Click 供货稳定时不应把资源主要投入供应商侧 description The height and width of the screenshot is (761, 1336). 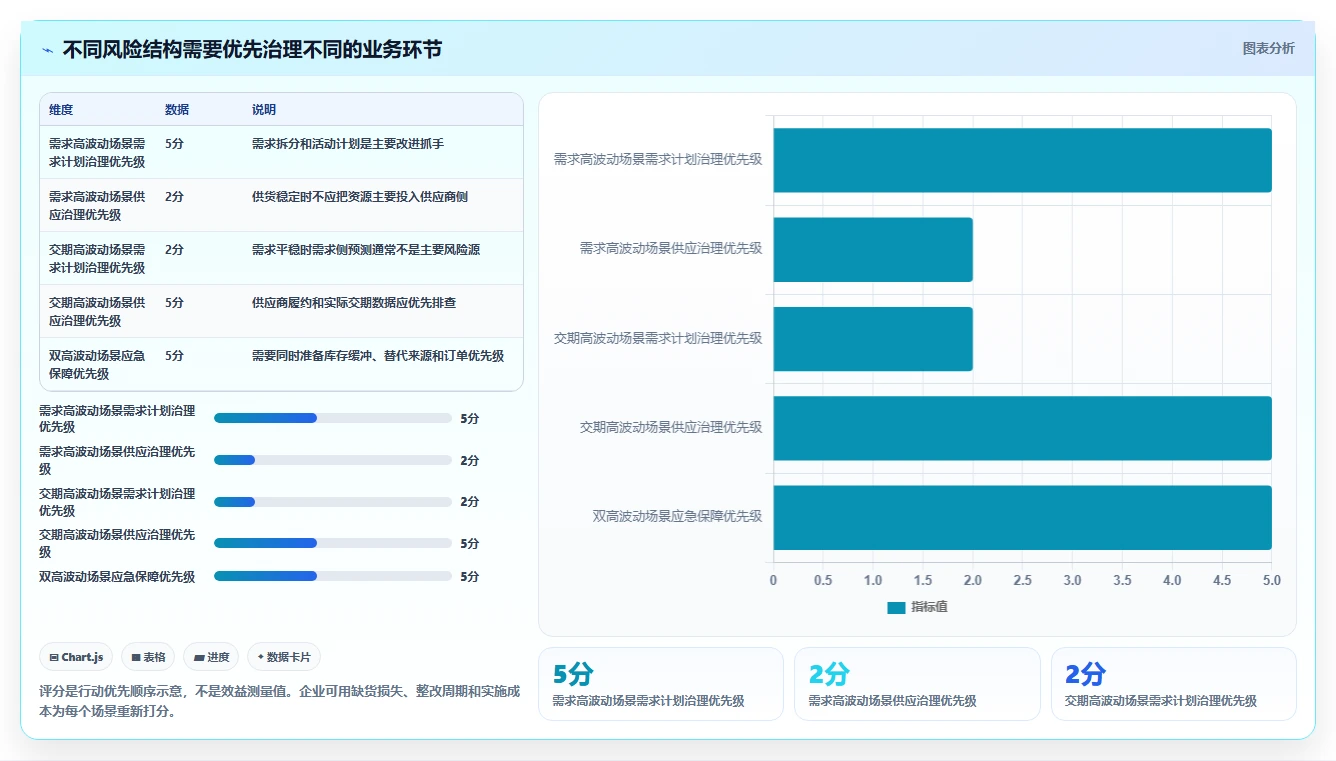pos(360,197)
